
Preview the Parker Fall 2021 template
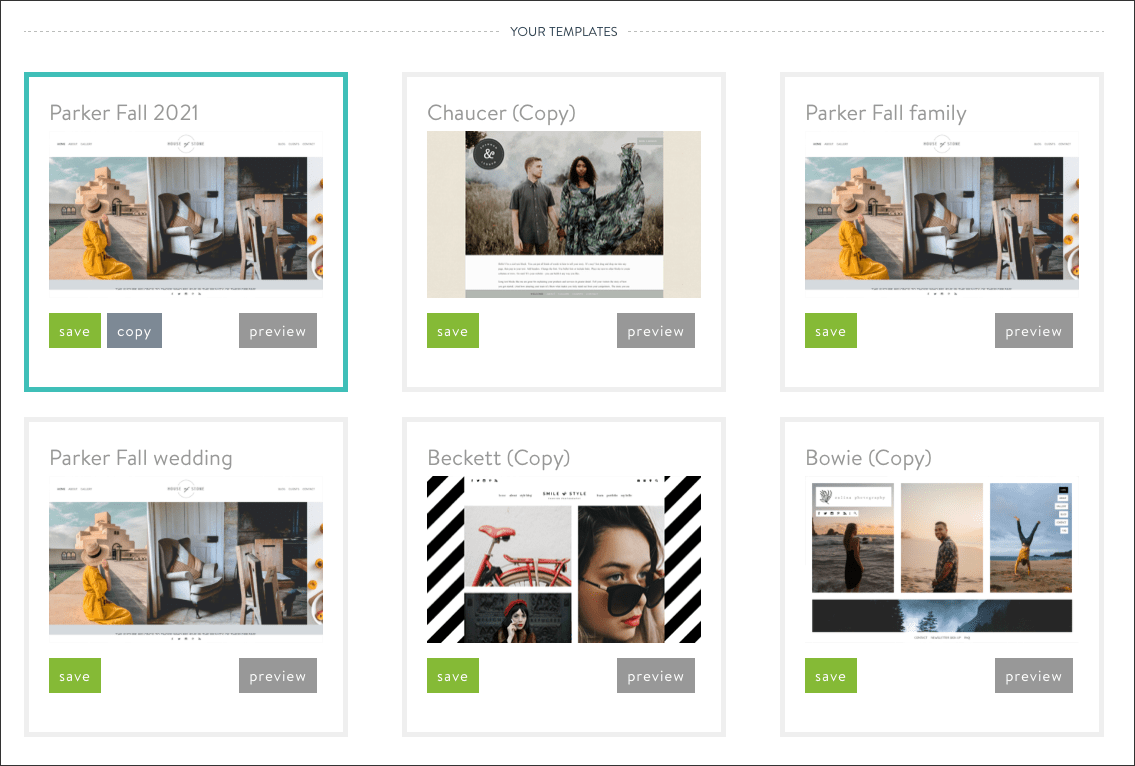[x=277, y=330]
